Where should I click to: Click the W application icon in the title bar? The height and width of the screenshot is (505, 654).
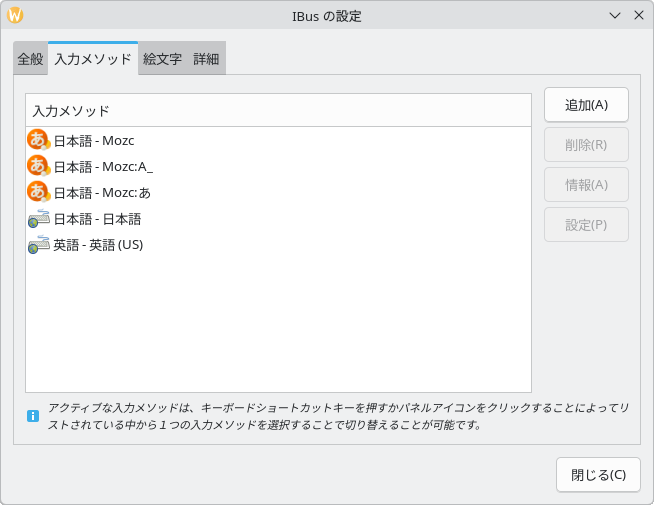pyautogui.click(x=15, y=15)
